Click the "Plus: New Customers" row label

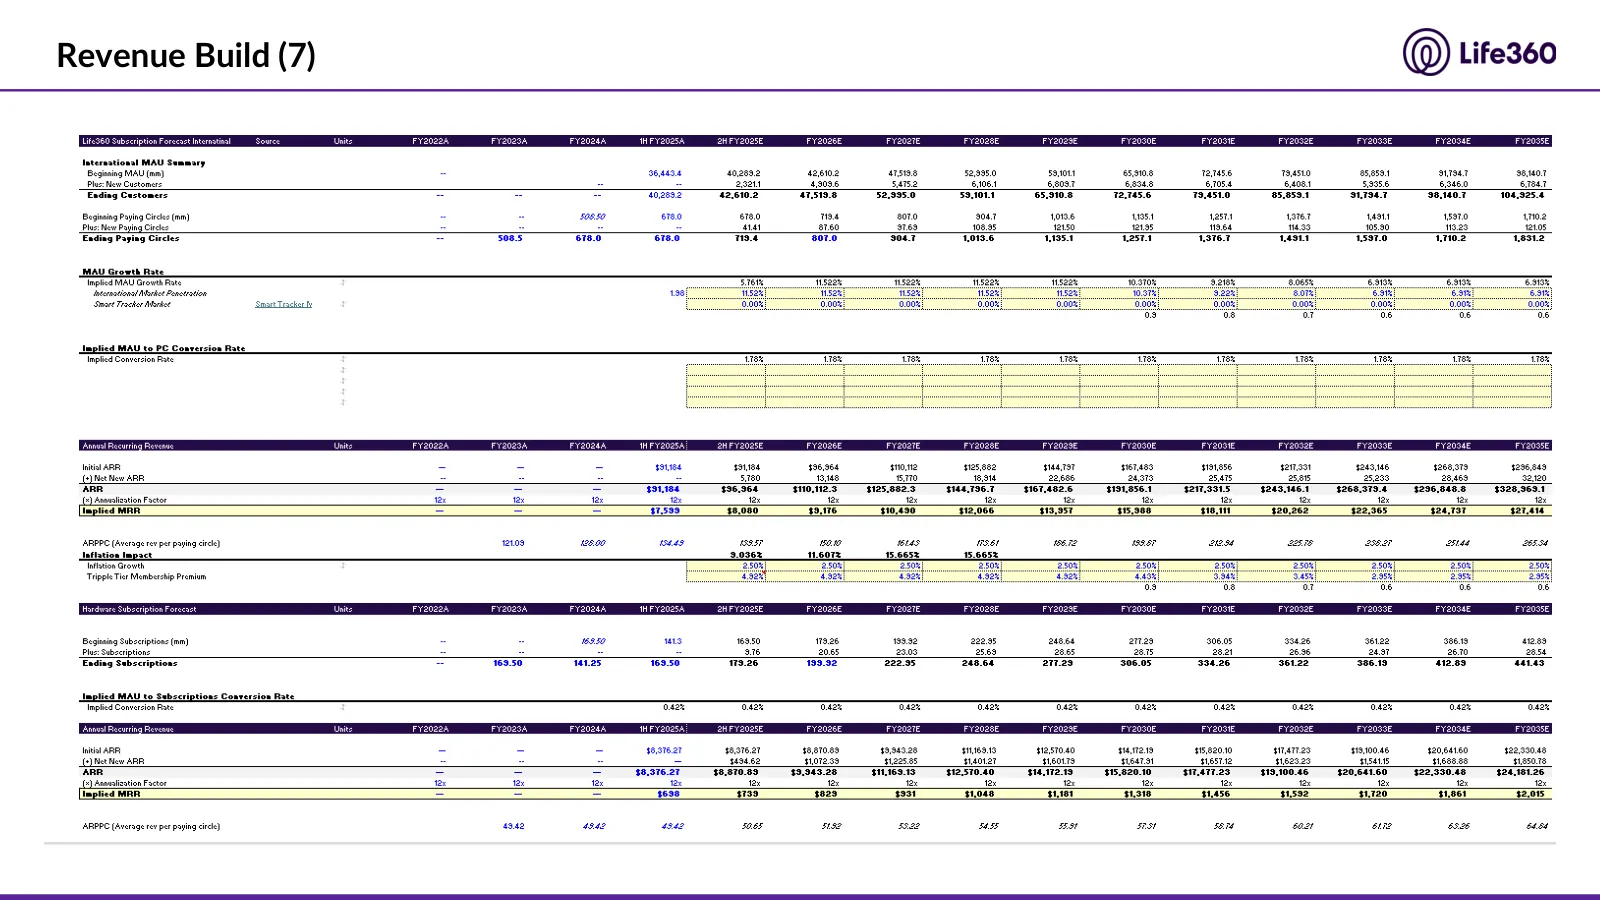click(x=124, y=184)
